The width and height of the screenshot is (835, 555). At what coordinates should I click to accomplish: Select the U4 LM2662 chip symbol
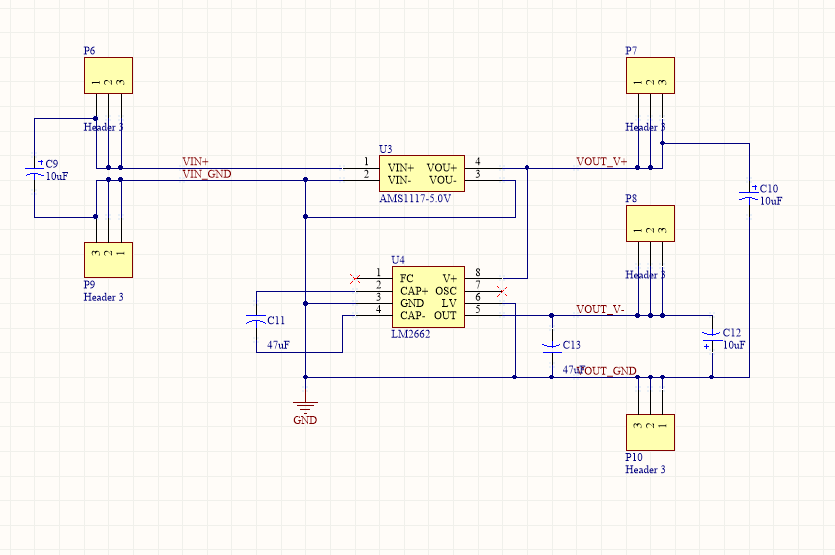pyautogui.click(x=428, y=297)
